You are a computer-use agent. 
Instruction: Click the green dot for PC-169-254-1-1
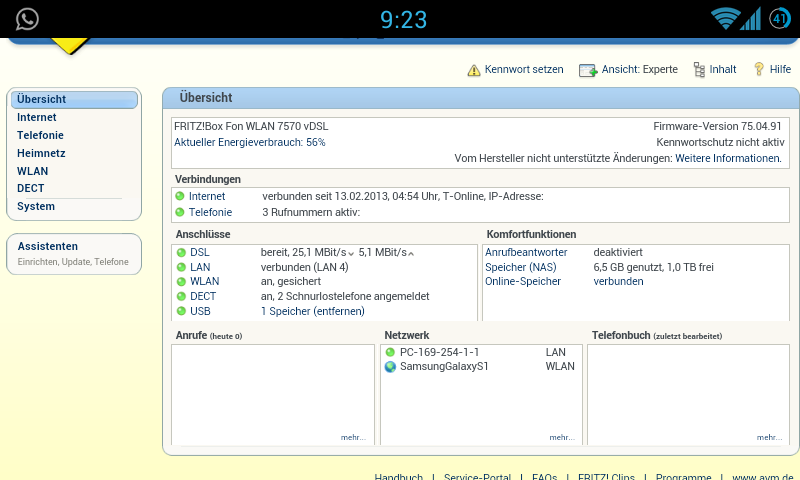click(390, 352)
